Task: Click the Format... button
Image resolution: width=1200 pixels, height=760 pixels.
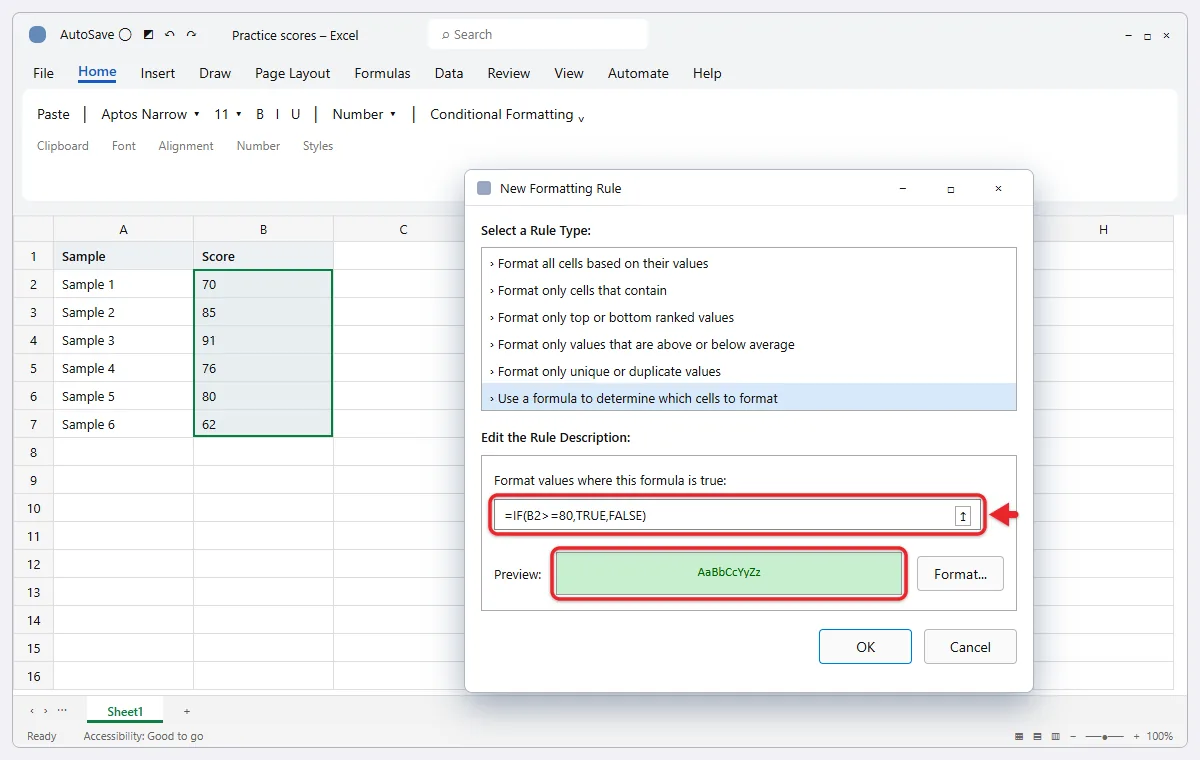Action: (x=960, y=574)
